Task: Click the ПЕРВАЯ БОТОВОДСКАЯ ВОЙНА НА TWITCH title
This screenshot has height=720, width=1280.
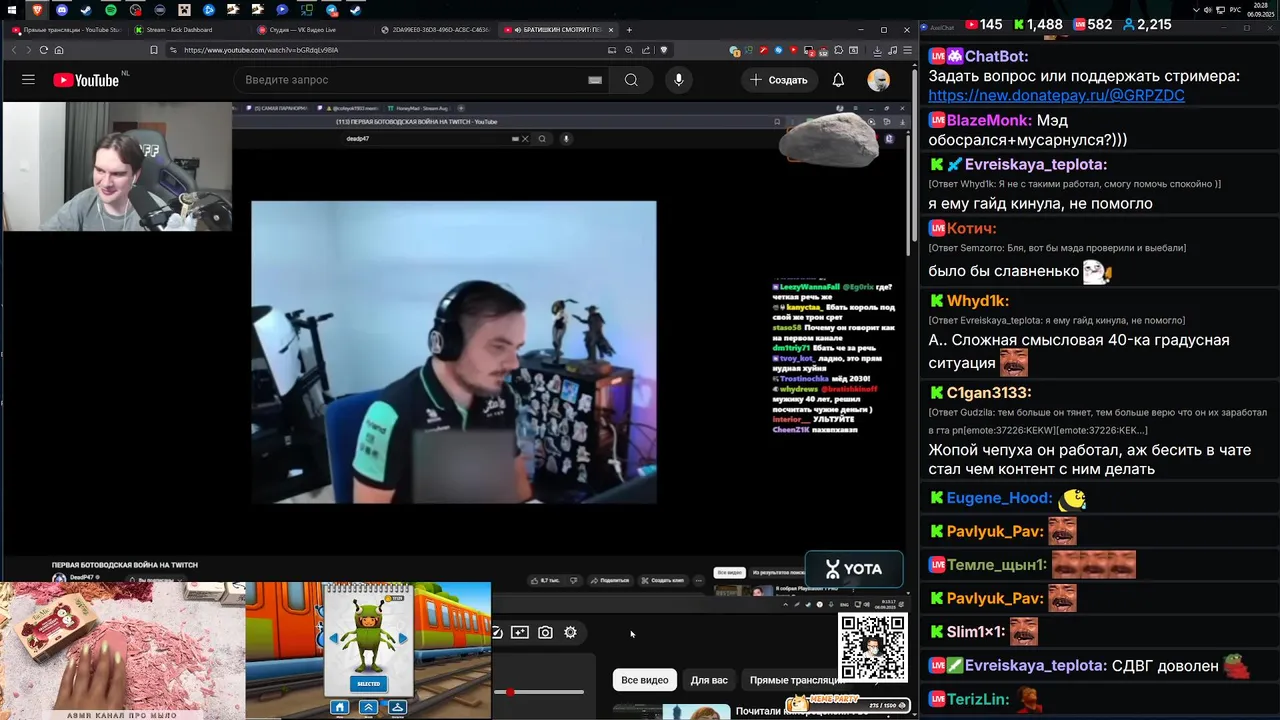Action: pos(125,565)
